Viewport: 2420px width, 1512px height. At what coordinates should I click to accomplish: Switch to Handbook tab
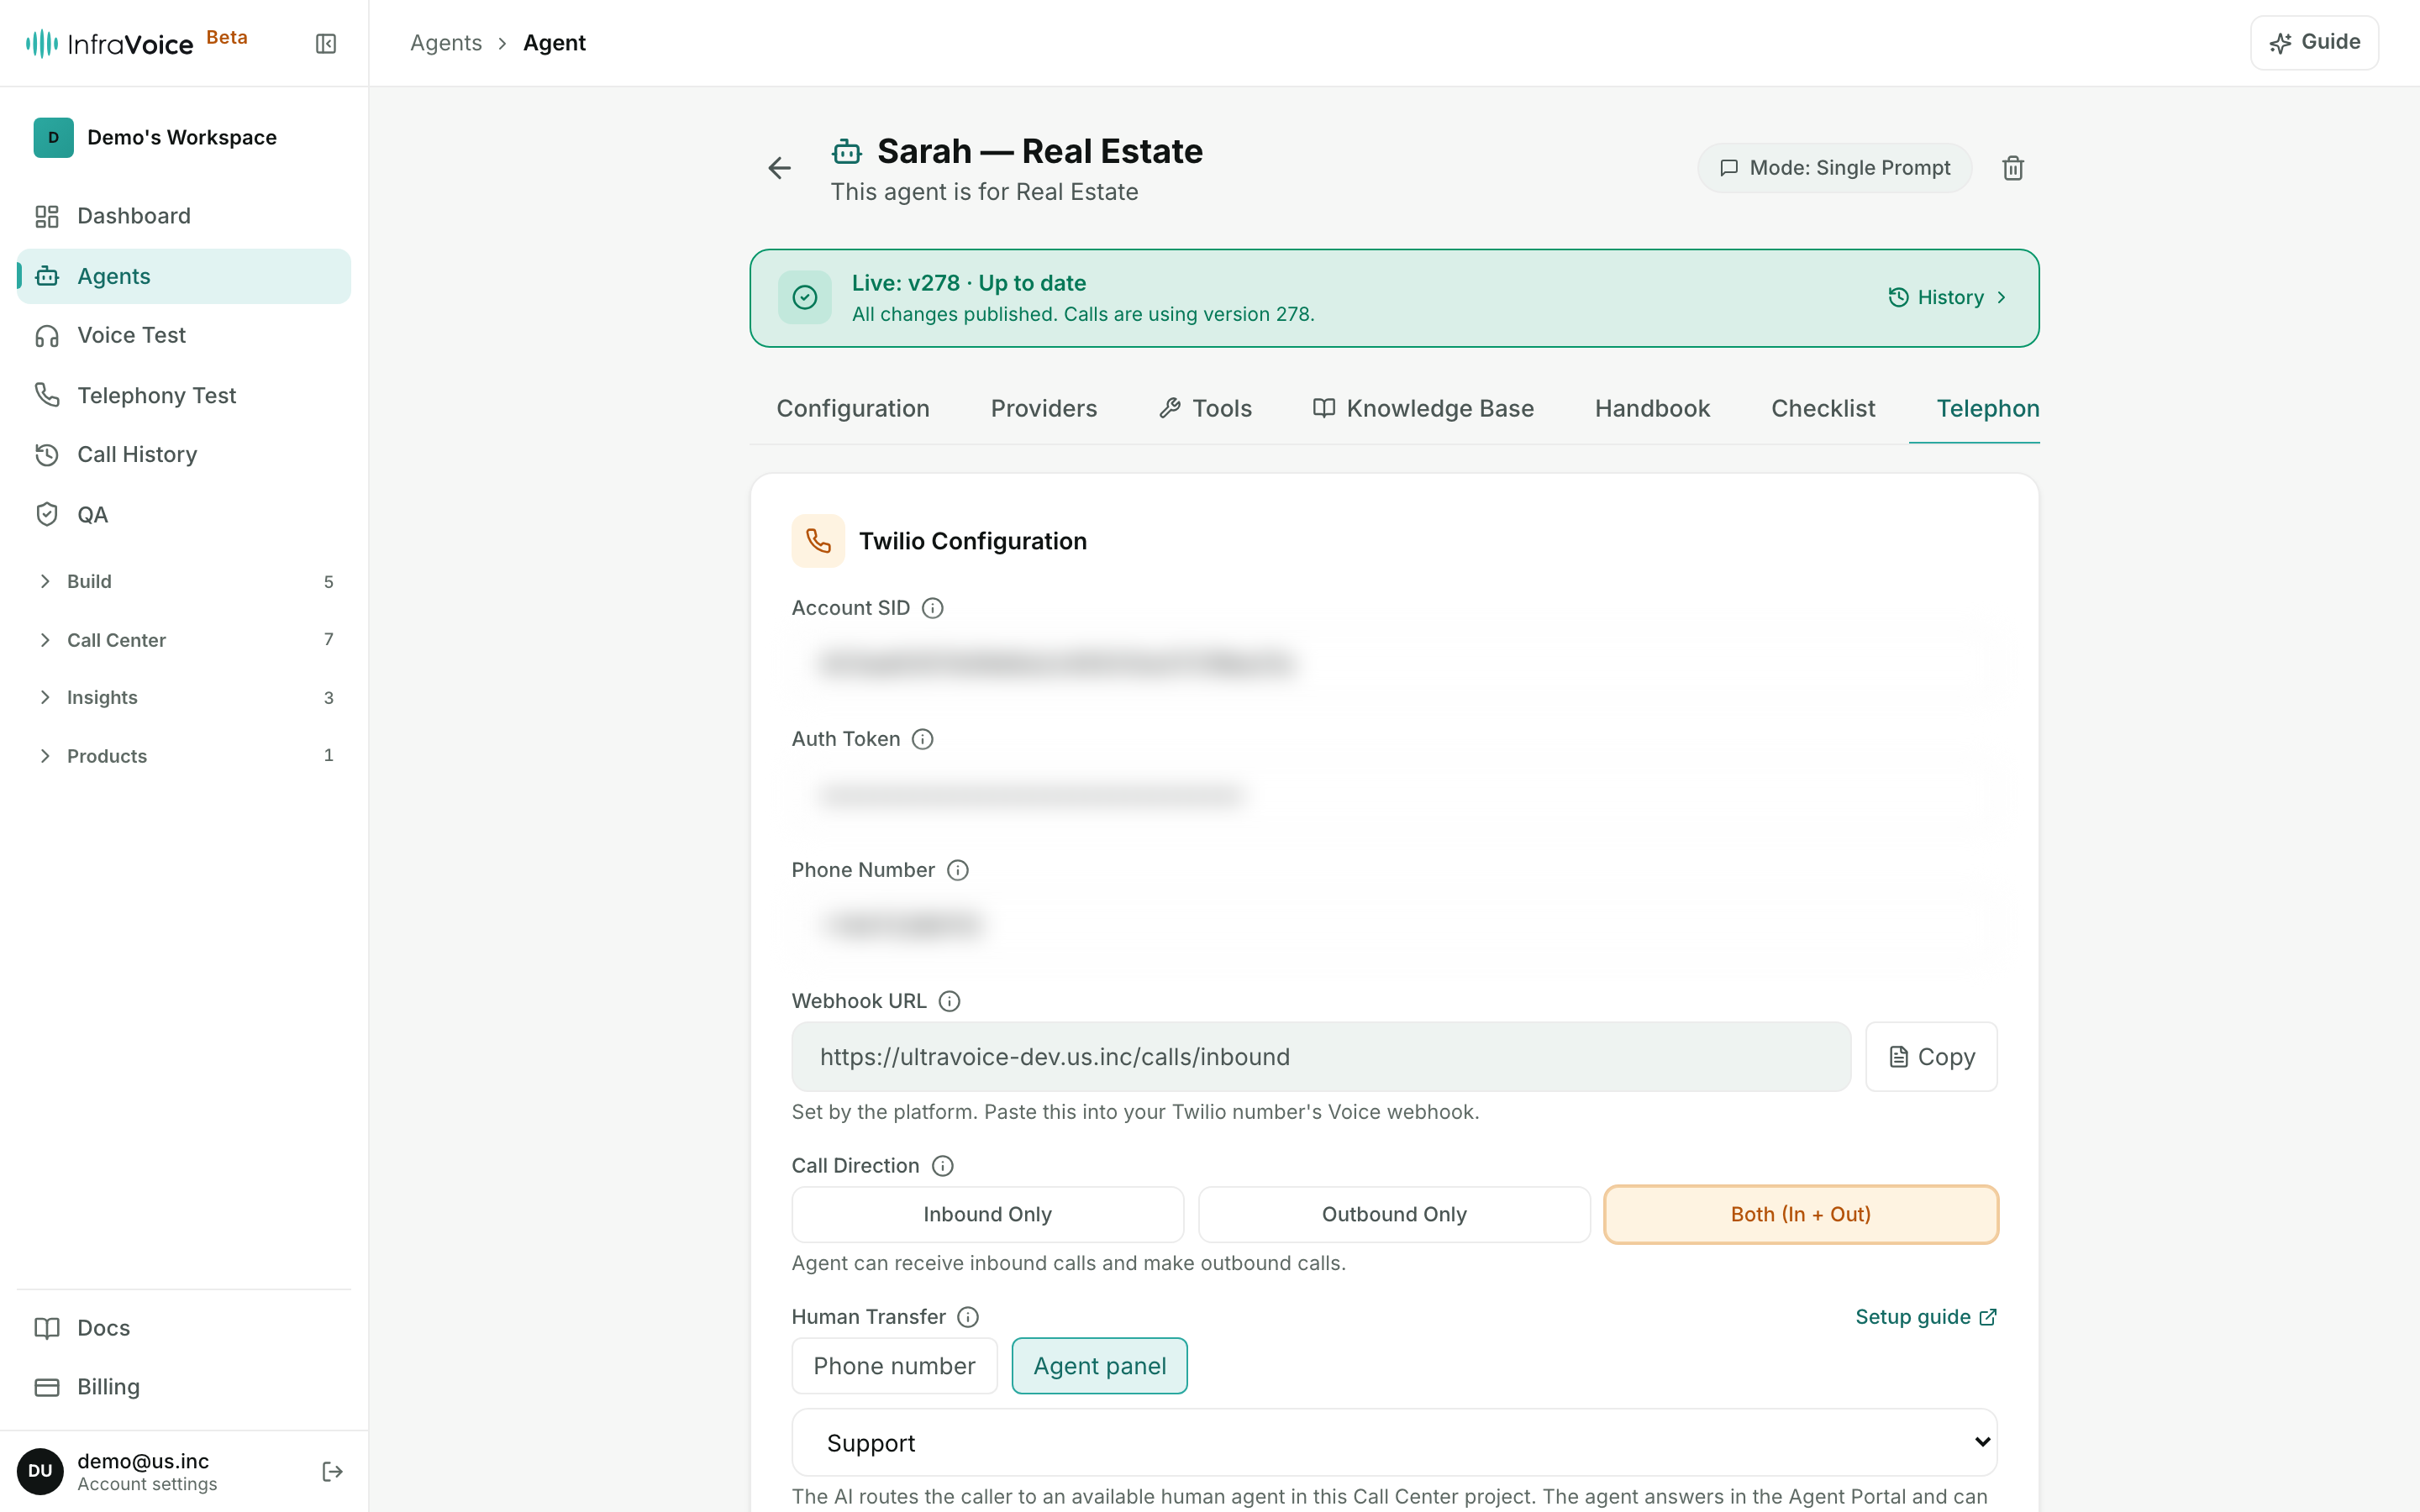[1652, 408]
